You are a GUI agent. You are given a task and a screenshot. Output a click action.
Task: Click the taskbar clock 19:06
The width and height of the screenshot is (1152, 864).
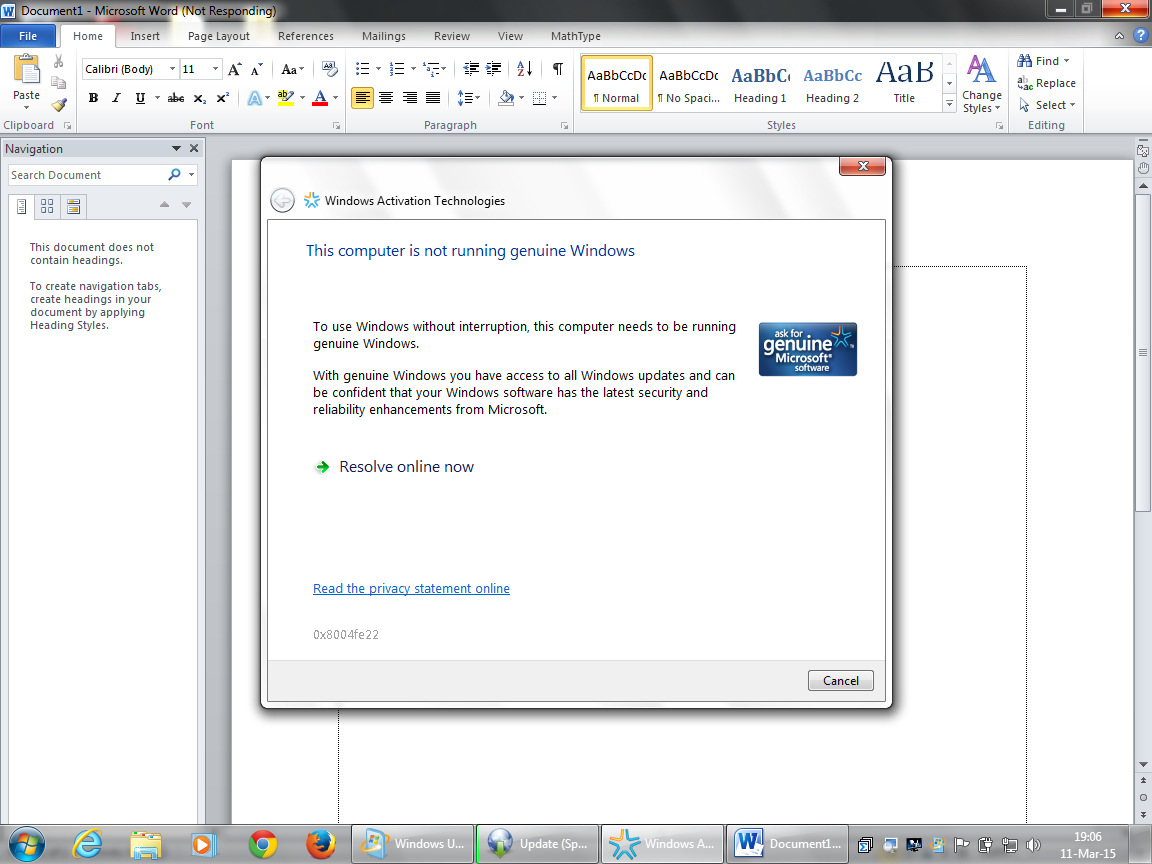coord(1087,837)
